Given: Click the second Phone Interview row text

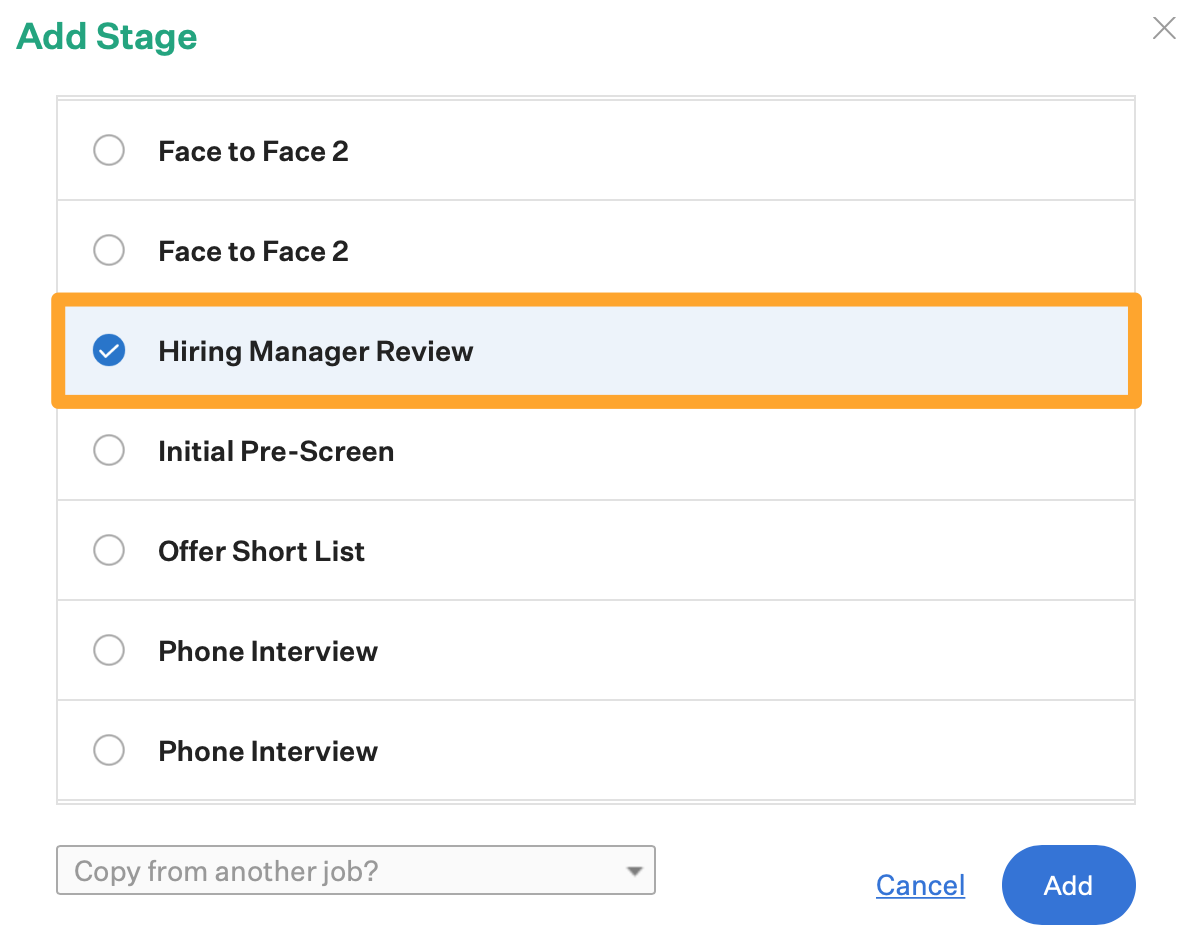Looking at the screenshot, I should [x=268, y=751].
